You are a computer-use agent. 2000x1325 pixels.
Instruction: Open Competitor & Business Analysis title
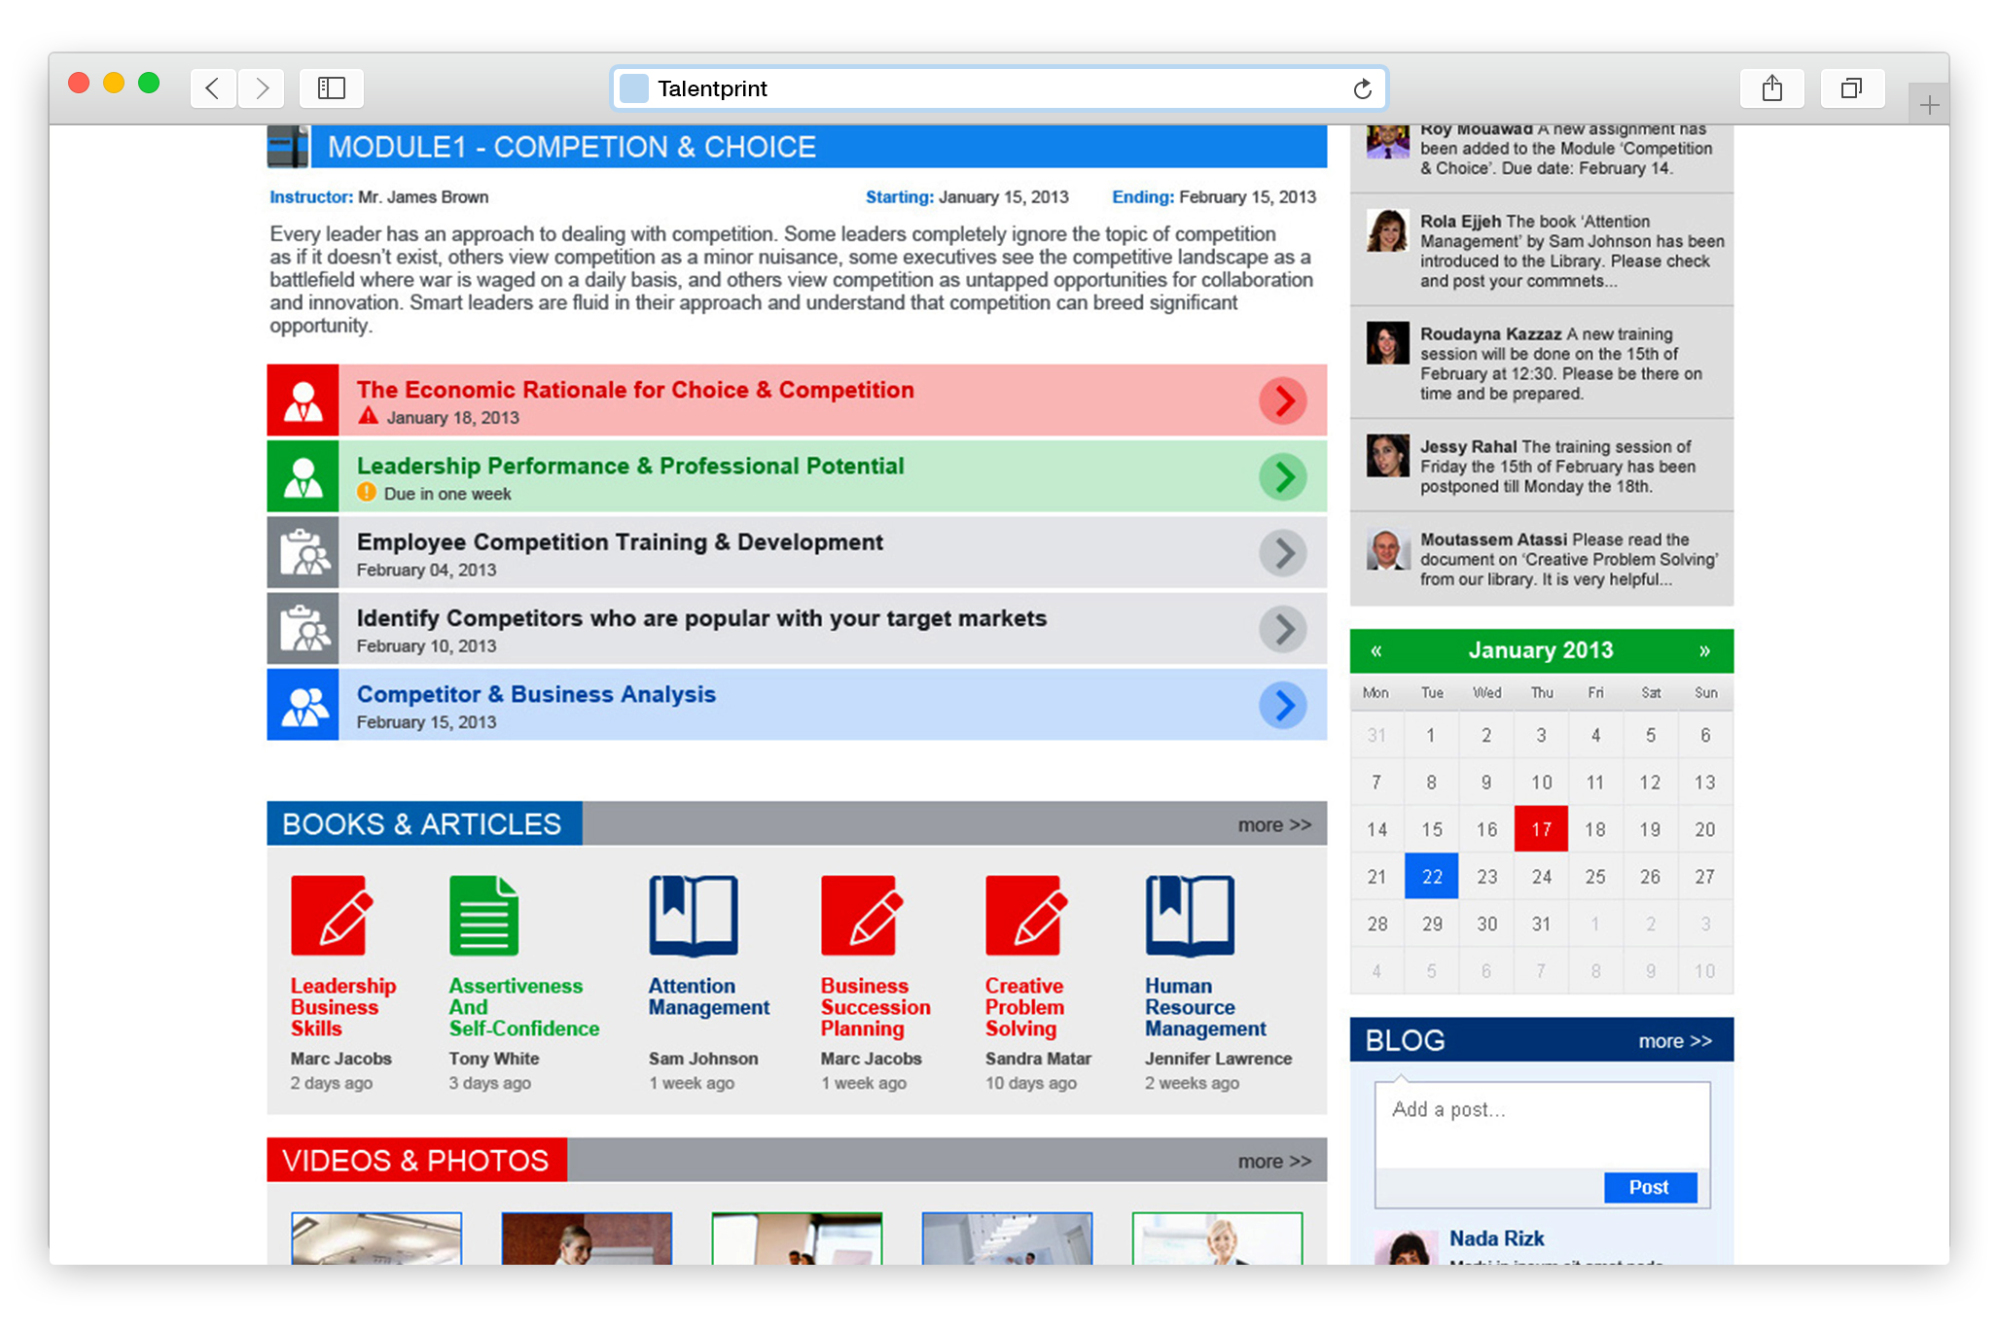click(536, 694)
